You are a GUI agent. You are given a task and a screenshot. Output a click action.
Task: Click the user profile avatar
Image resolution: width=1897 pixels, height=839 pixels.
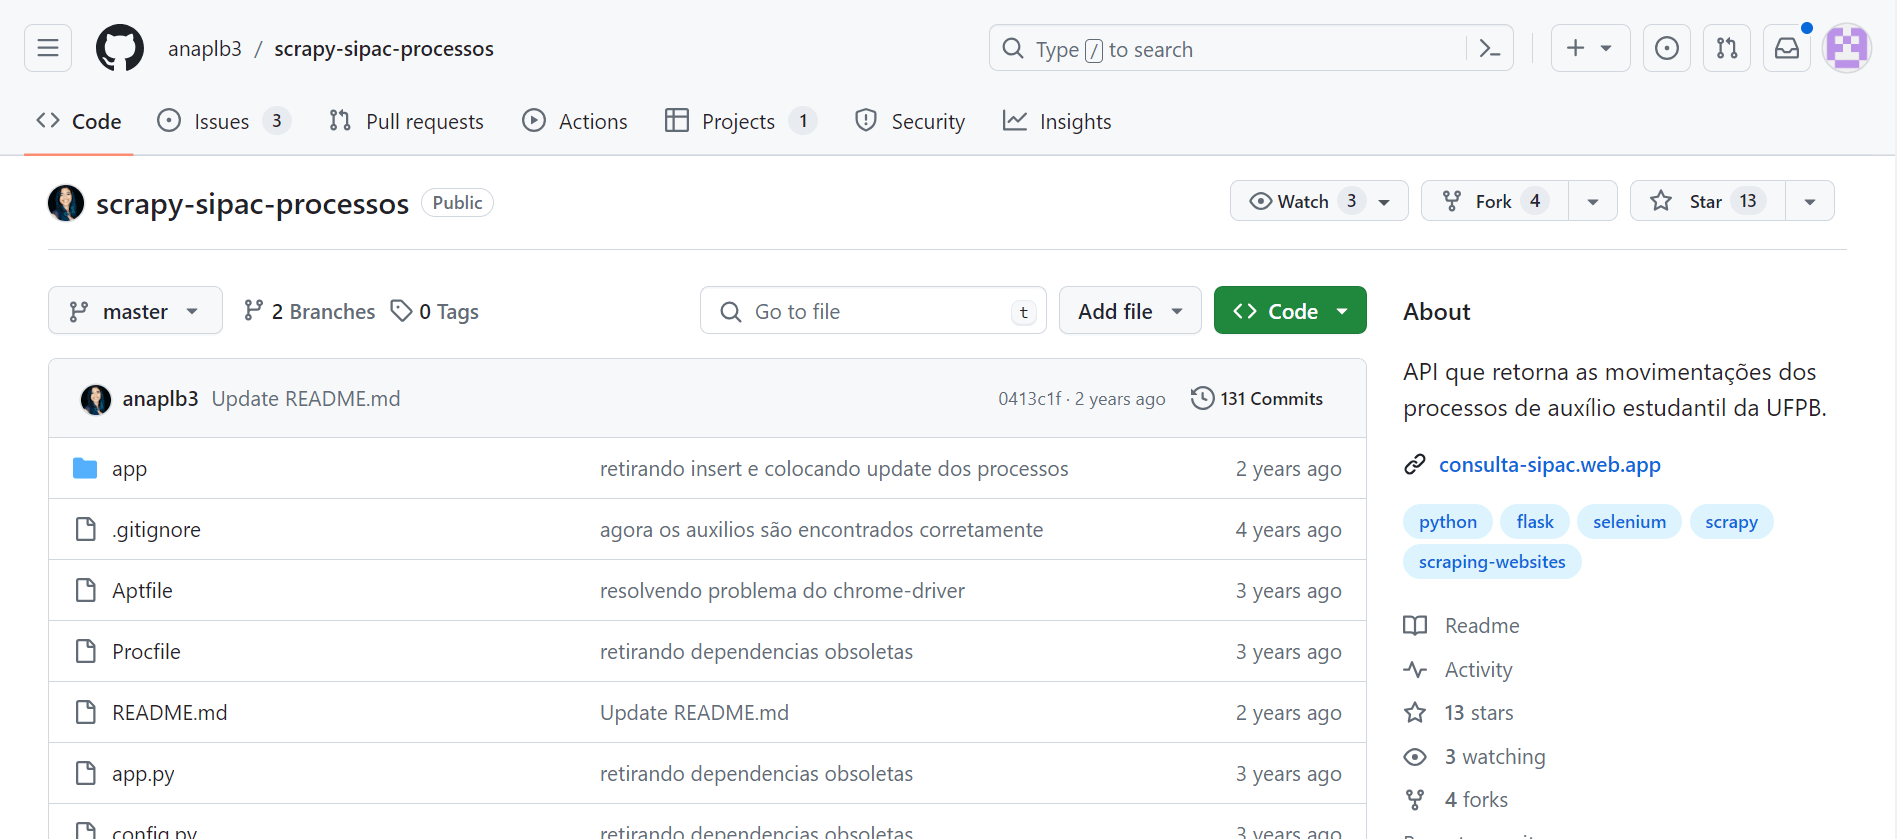click(x=1846, y=48)
